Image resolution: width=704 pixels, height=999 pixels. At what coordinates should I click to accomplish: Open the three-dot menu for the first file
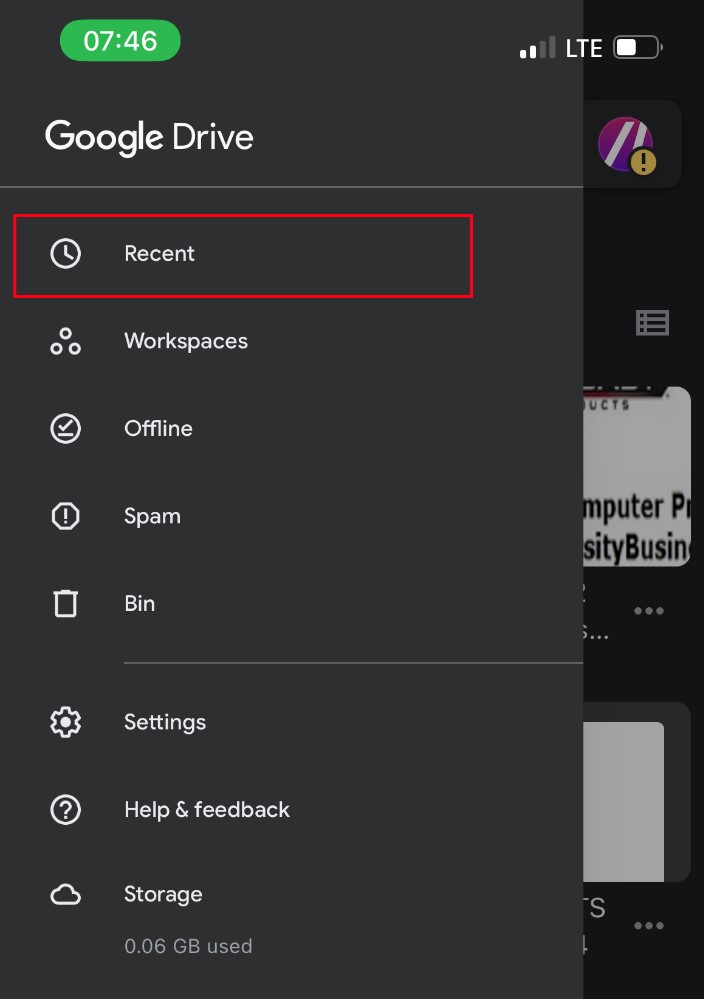[649, 611]
